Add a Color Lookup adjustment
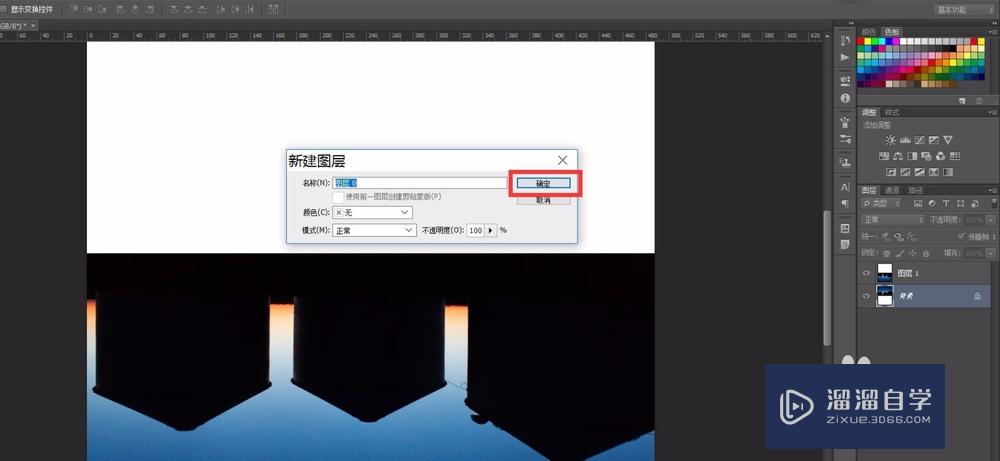1000x461 pixels. tap(955, 156)
